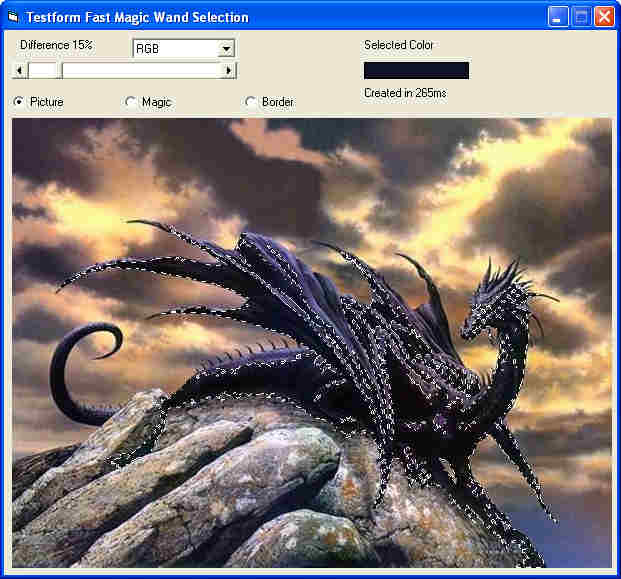
Task: Click the dark Selected Color swatch
Action: [416, 70]
